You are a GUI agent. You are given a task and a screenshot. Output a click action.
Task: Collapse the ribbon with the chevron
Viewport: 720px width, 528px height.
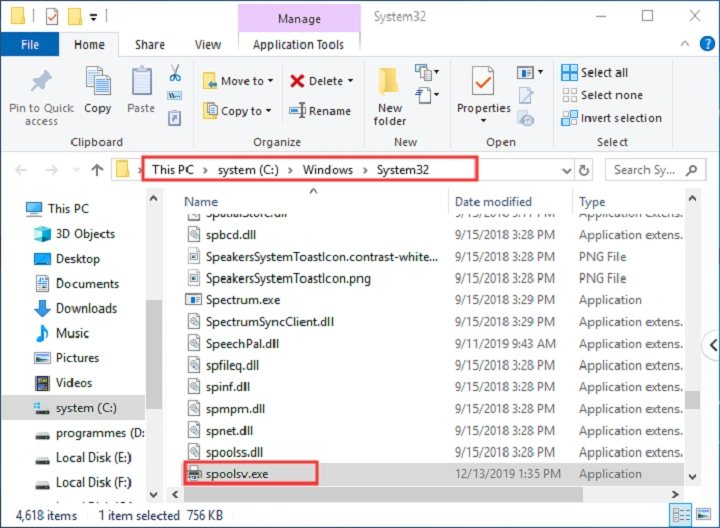click(685, 44)
